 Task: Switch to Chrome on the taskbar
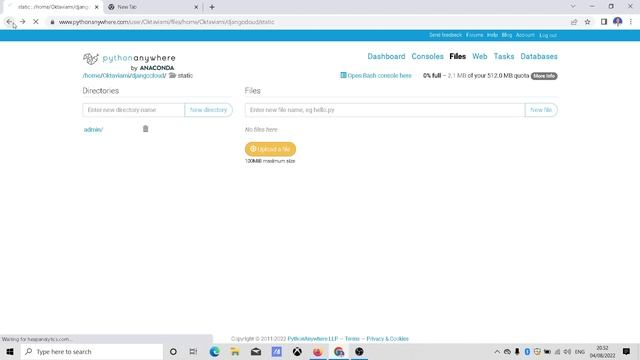338,351
